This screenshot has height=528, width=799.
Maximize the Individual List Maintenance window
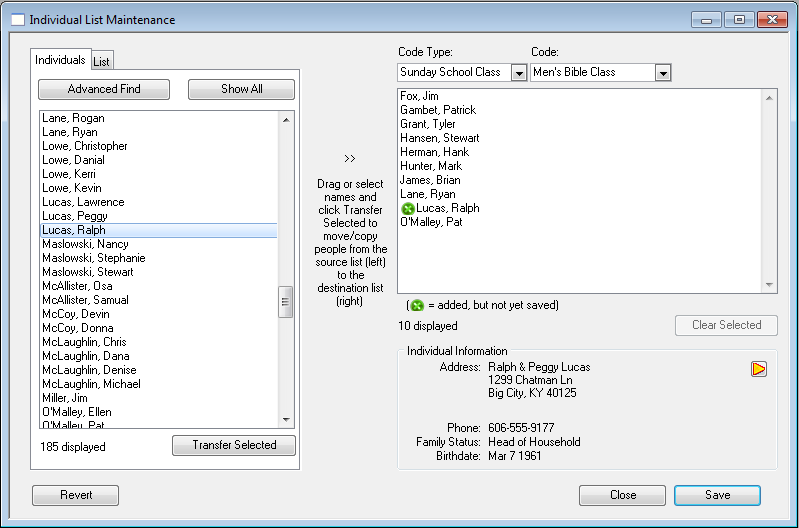739,20
